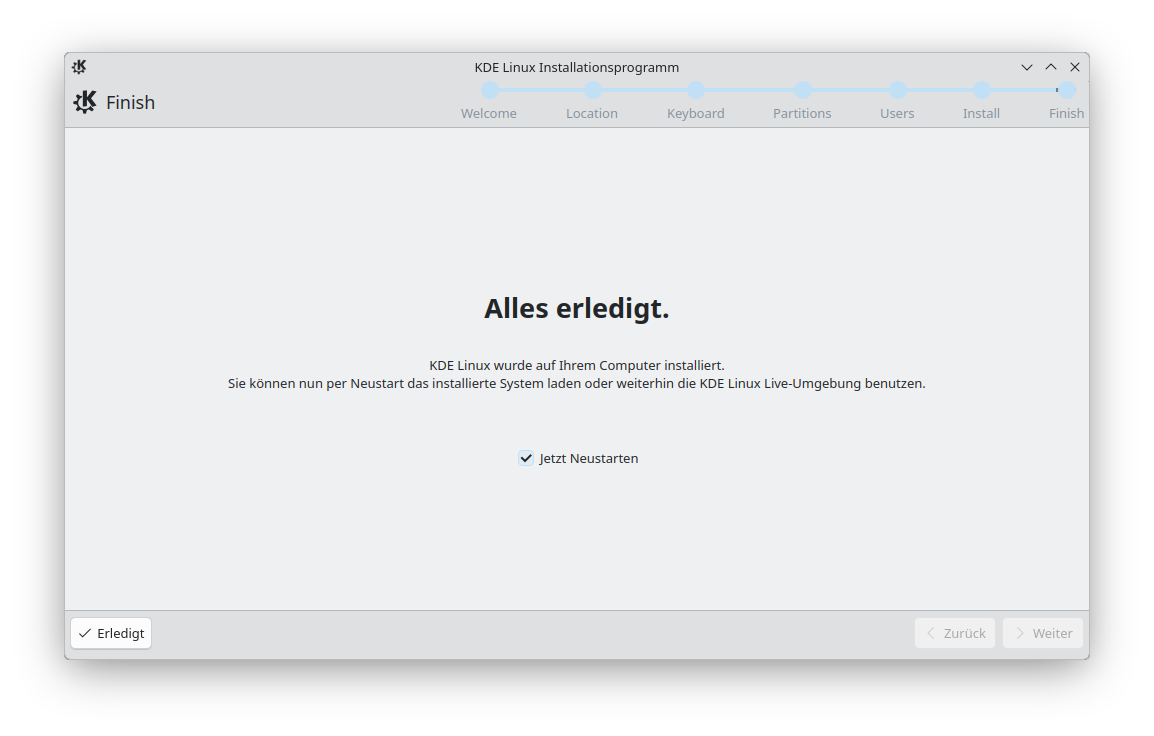
Task: Click the KDE gear logo beside the Finish heading
Action: click(x=85, y=102)
